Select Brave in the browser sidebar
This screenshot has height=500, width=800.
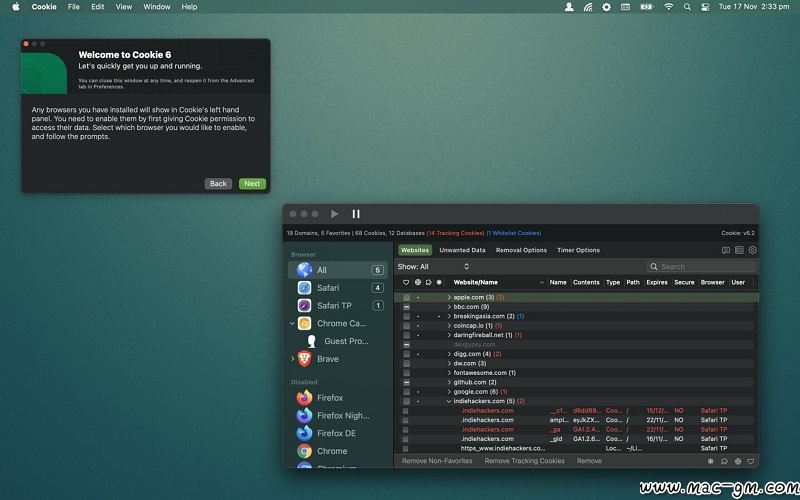click(338, 359)
